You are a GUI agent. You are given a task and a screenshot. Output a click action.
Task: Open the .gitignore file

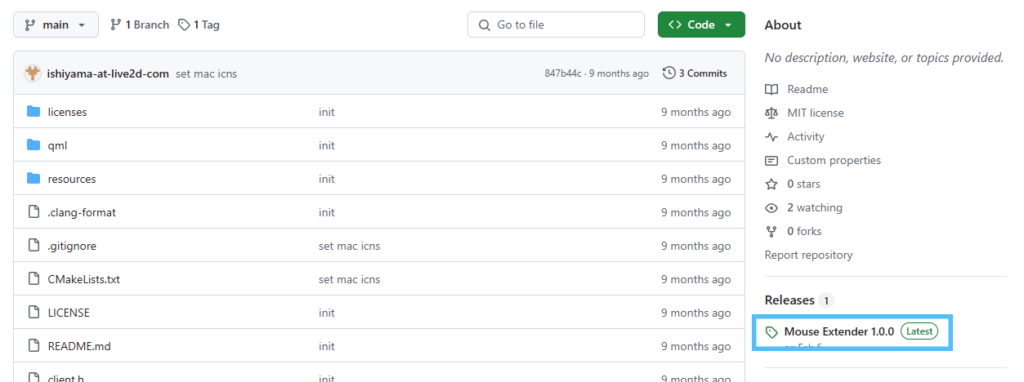tap(72, 246)
